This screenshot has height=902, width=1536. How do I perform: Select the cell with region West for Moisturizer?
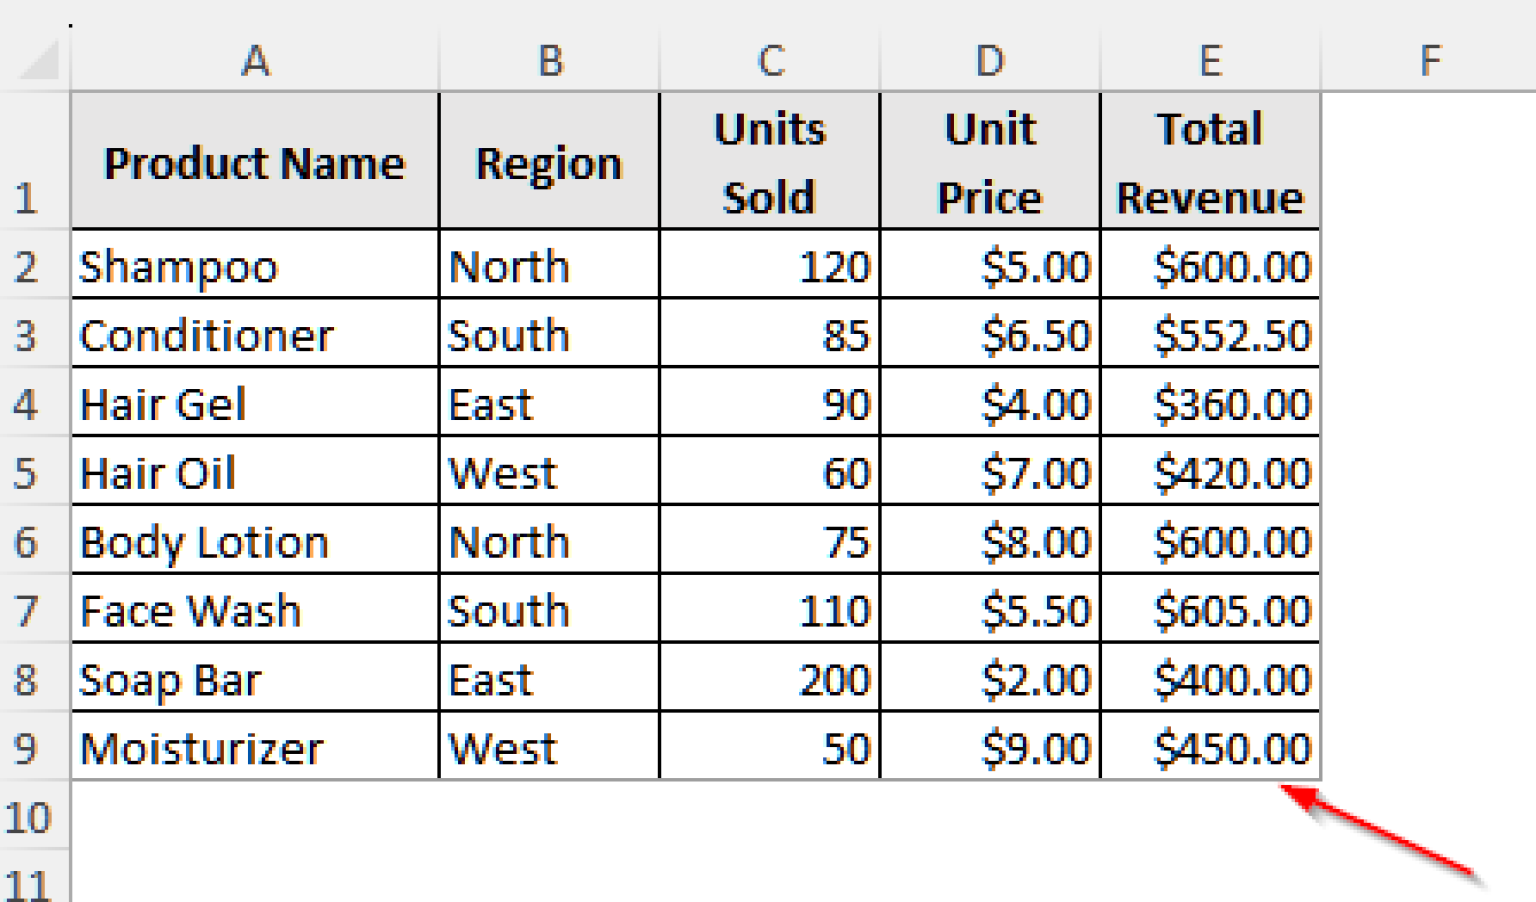click(548, 747)
